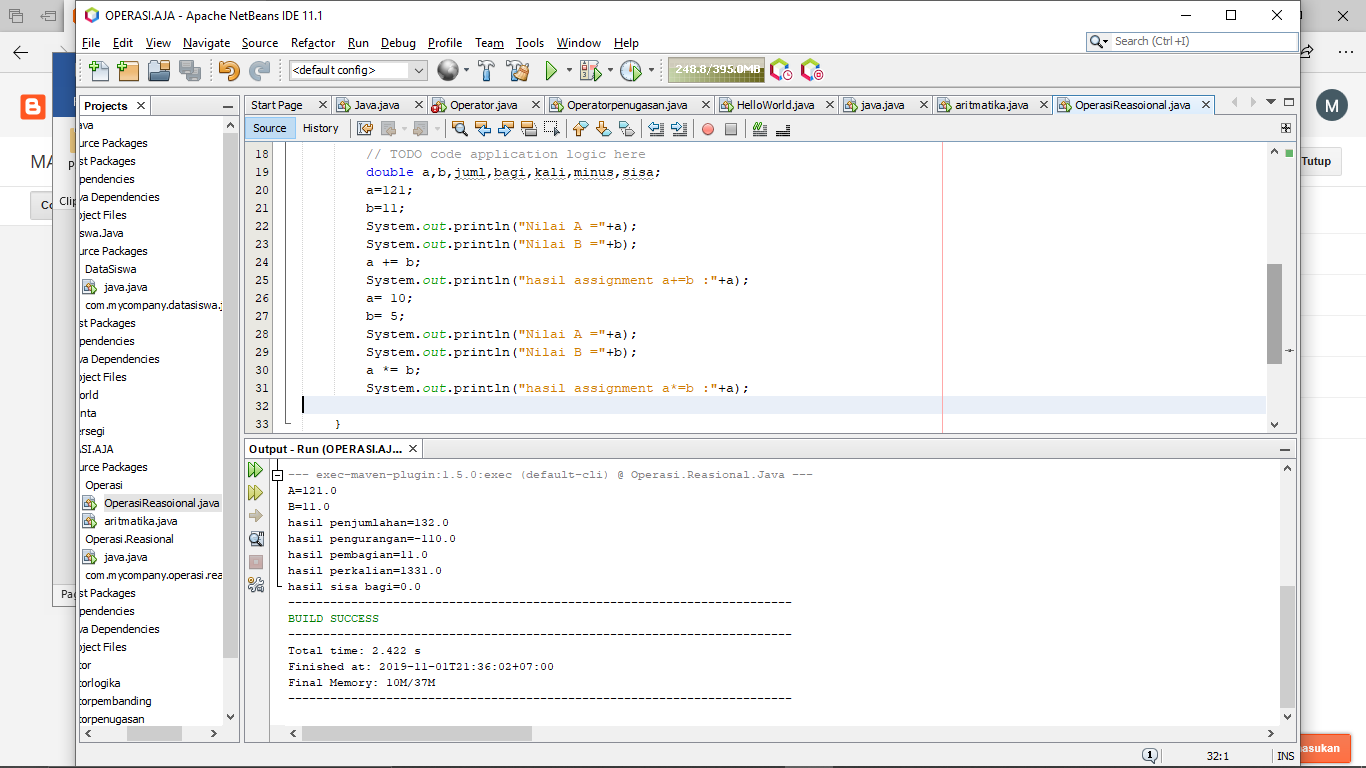Click the New Project toolbar icon

[128, 70]
